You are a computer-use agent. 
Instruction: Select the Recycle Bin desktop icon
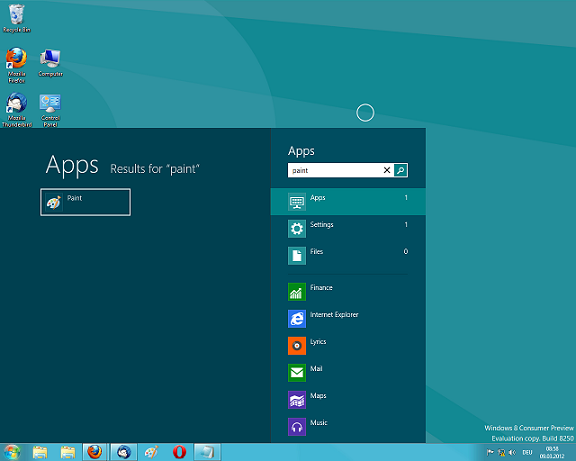[17, 18]
